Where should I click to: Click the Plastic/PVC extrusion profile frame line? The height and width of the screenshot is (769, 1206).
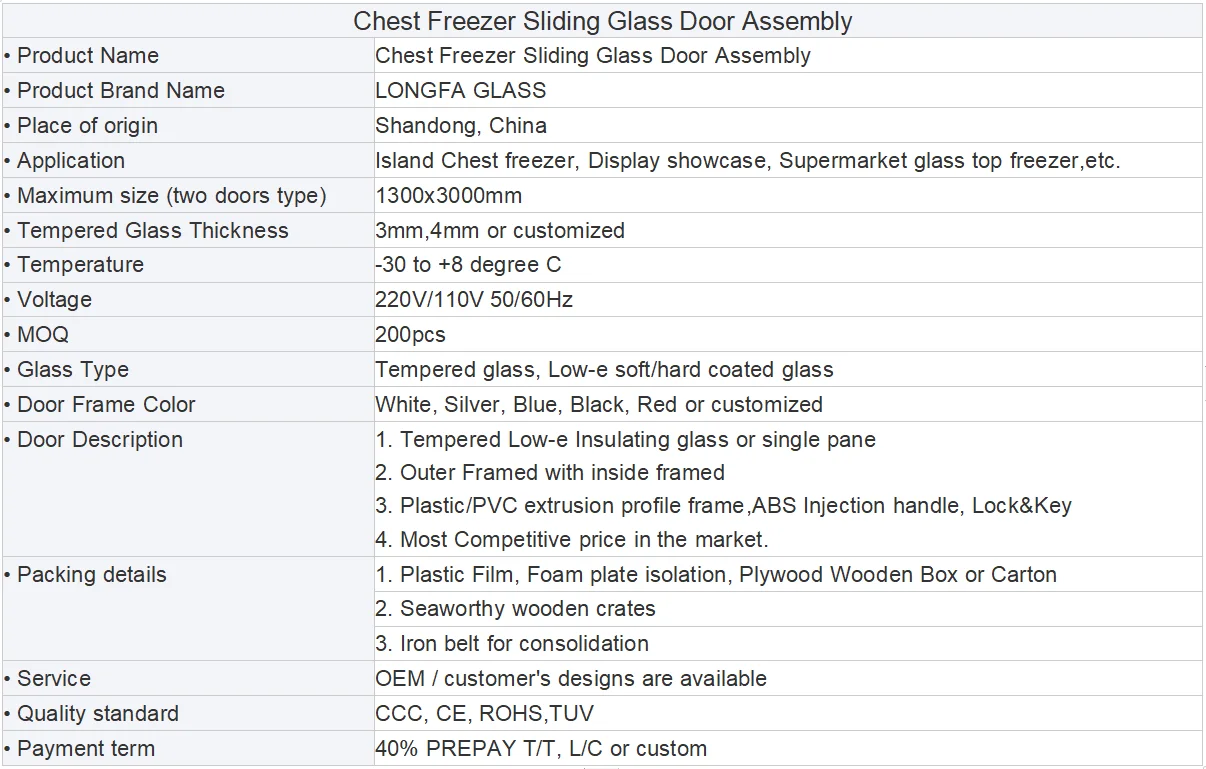(725, 505)
